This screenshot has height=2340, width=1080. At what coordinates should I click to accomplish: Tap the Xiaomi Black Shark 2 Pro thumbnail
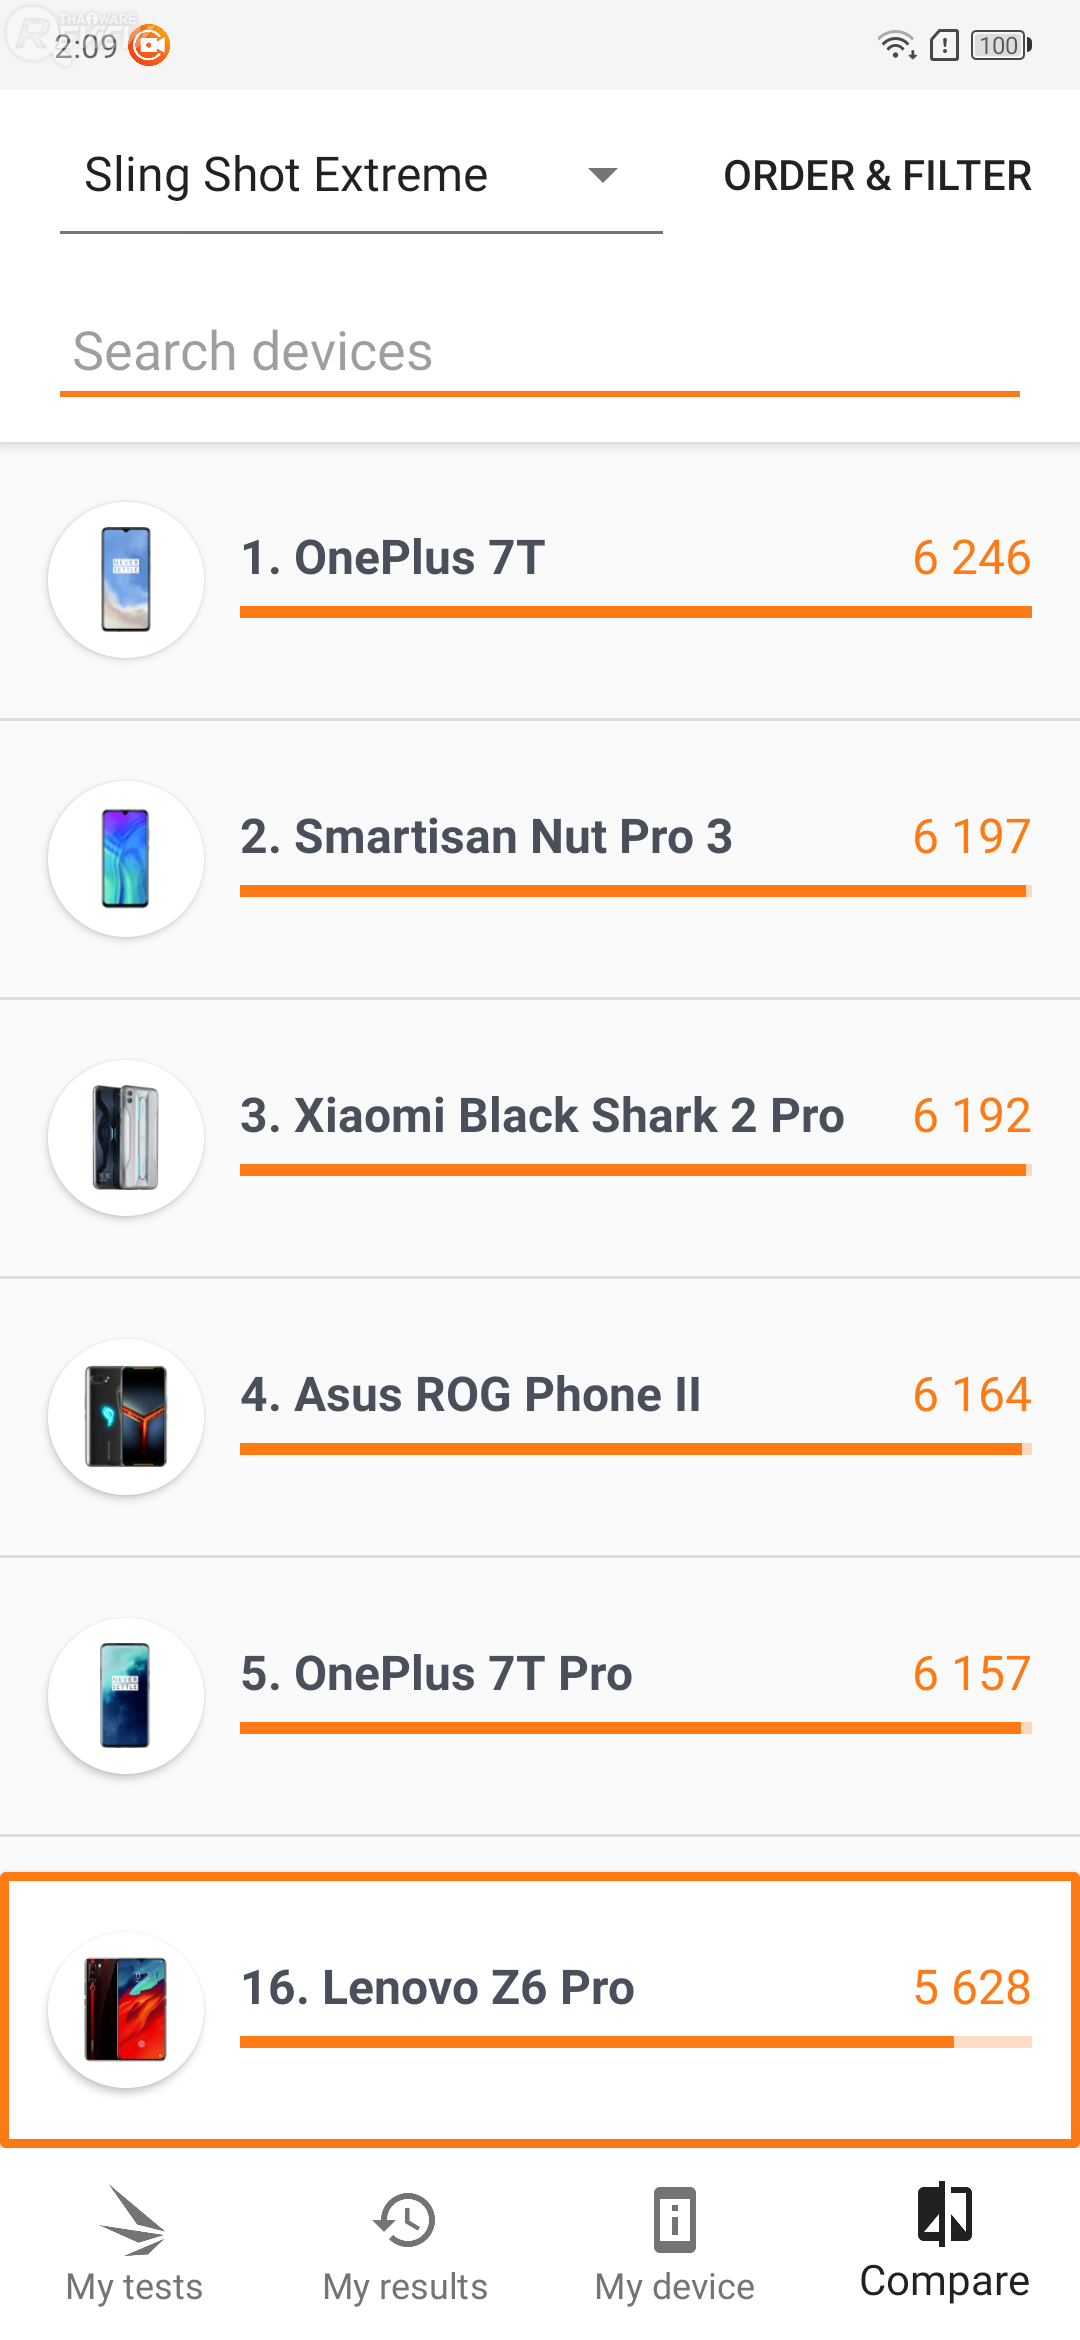point(126,1138)
